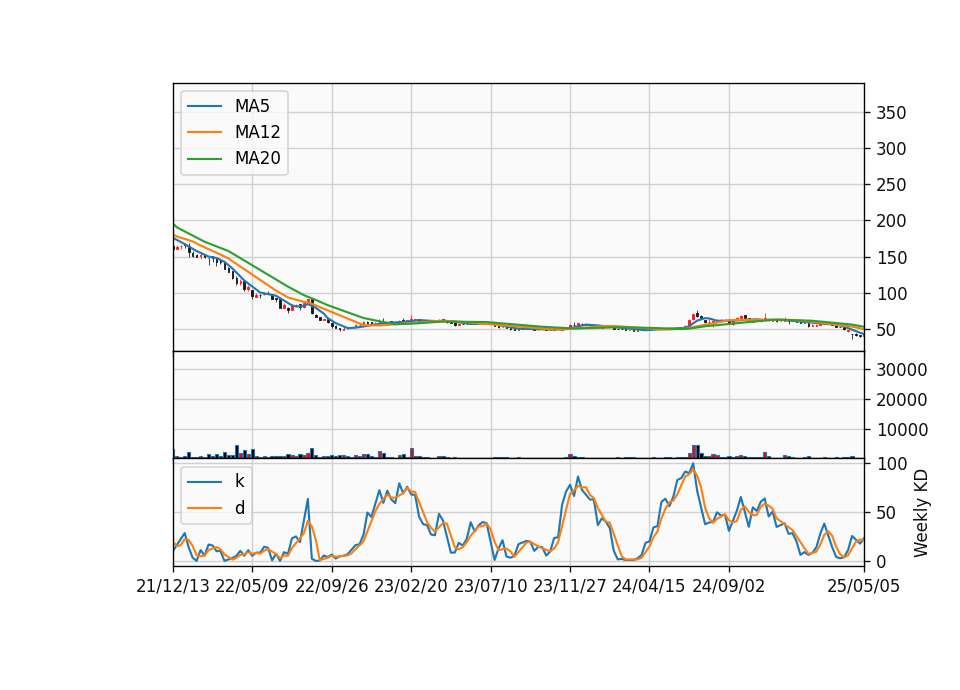Click the 24/04/15 date label

click(x=649, y=587)
